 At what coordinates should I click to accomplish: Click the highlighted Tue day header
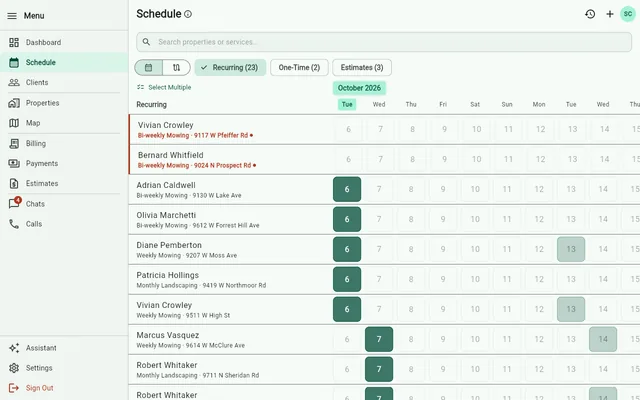click(x=347, y=104)
